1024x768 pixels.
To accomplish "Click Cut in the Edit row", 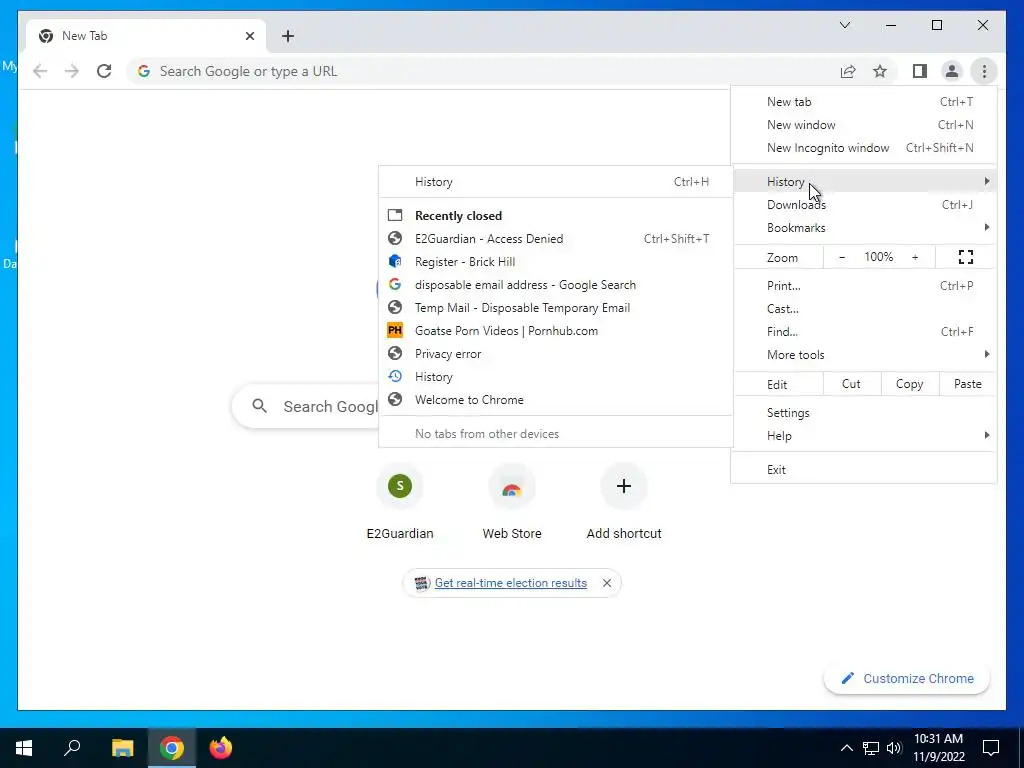I will click(852, 384).
